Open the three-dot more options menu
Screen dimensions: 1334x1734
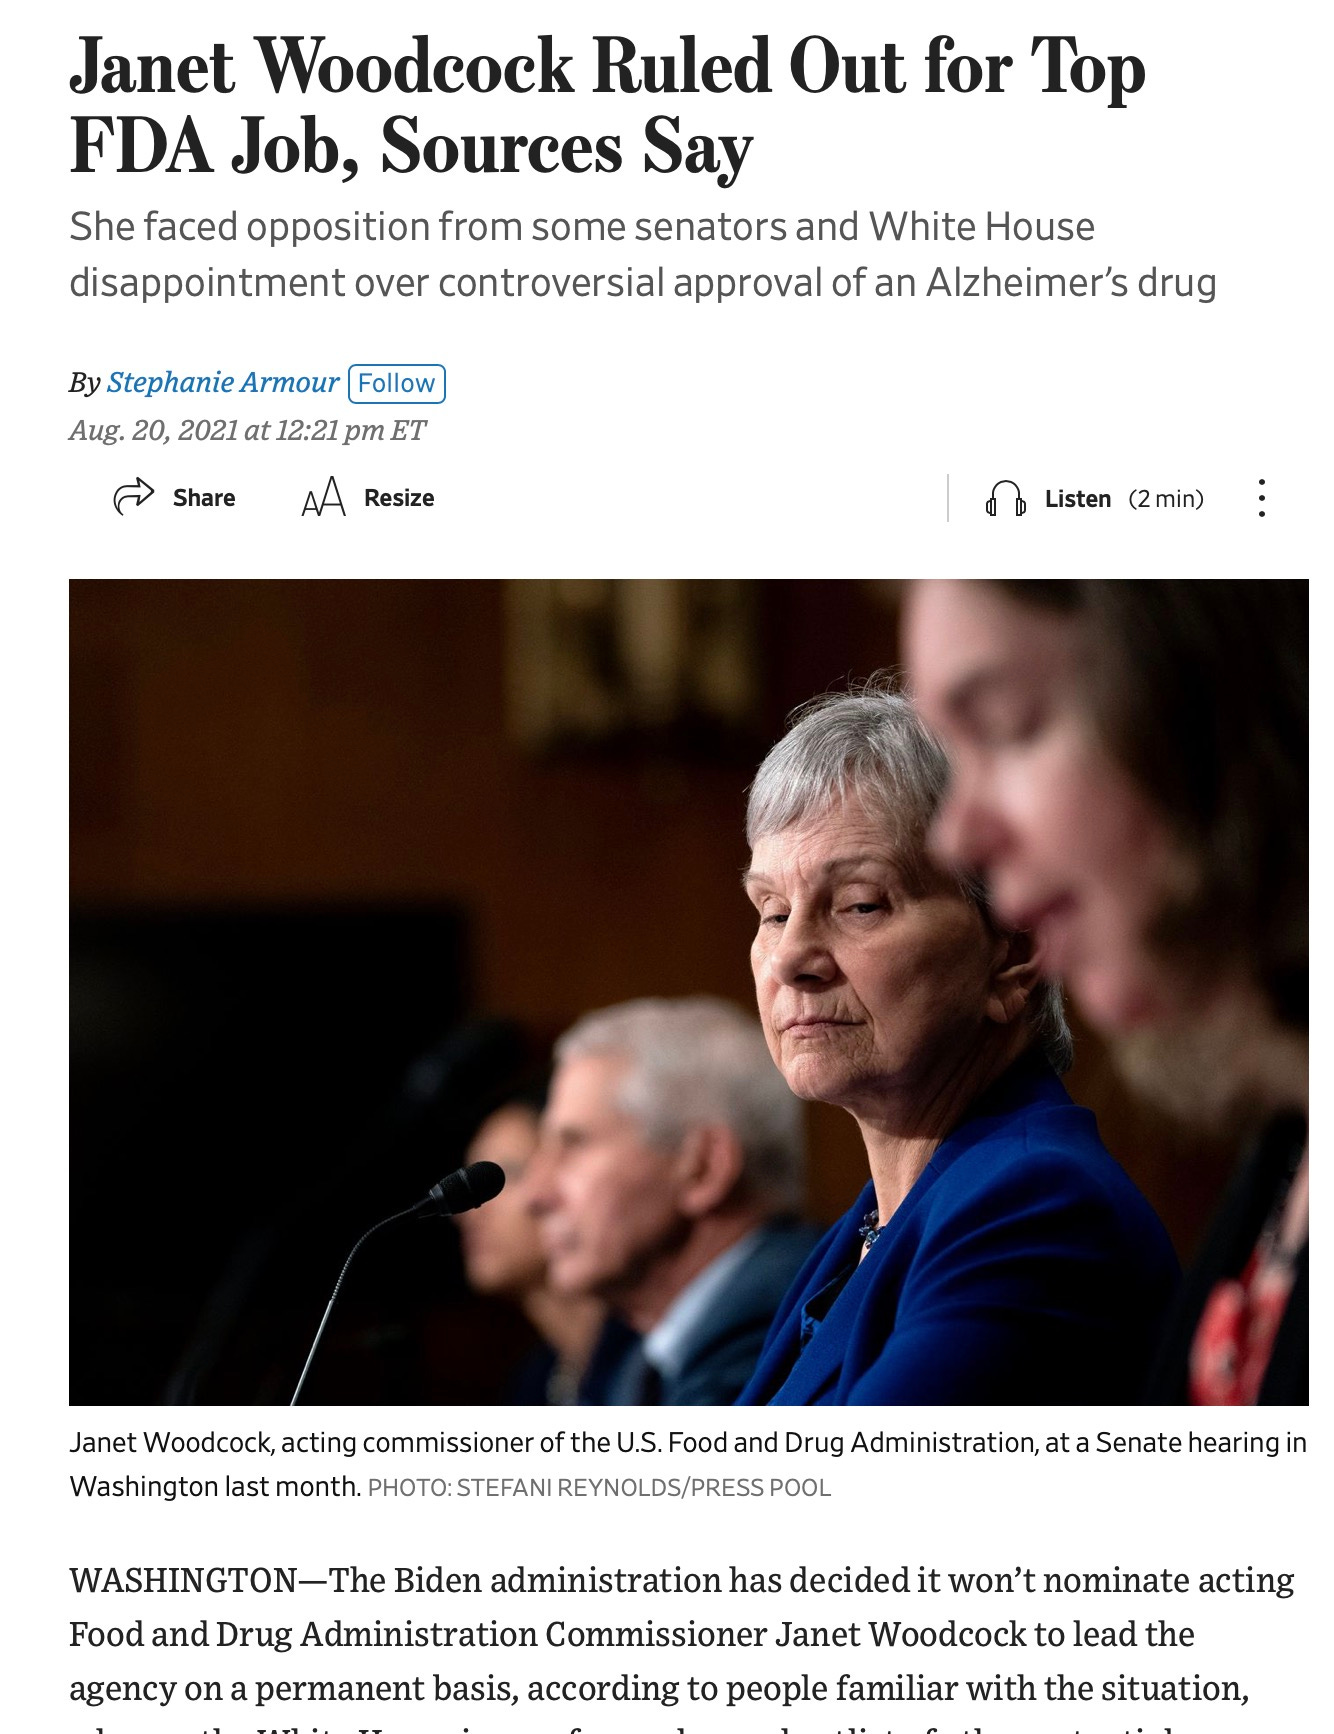coord(1262,498)
